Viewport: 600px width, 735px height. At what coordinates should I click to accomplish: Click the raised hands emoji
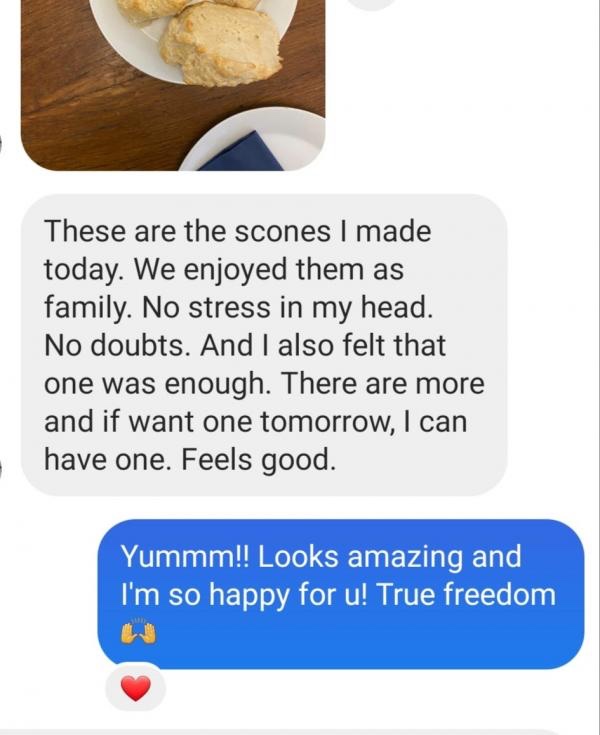(138, 632)
